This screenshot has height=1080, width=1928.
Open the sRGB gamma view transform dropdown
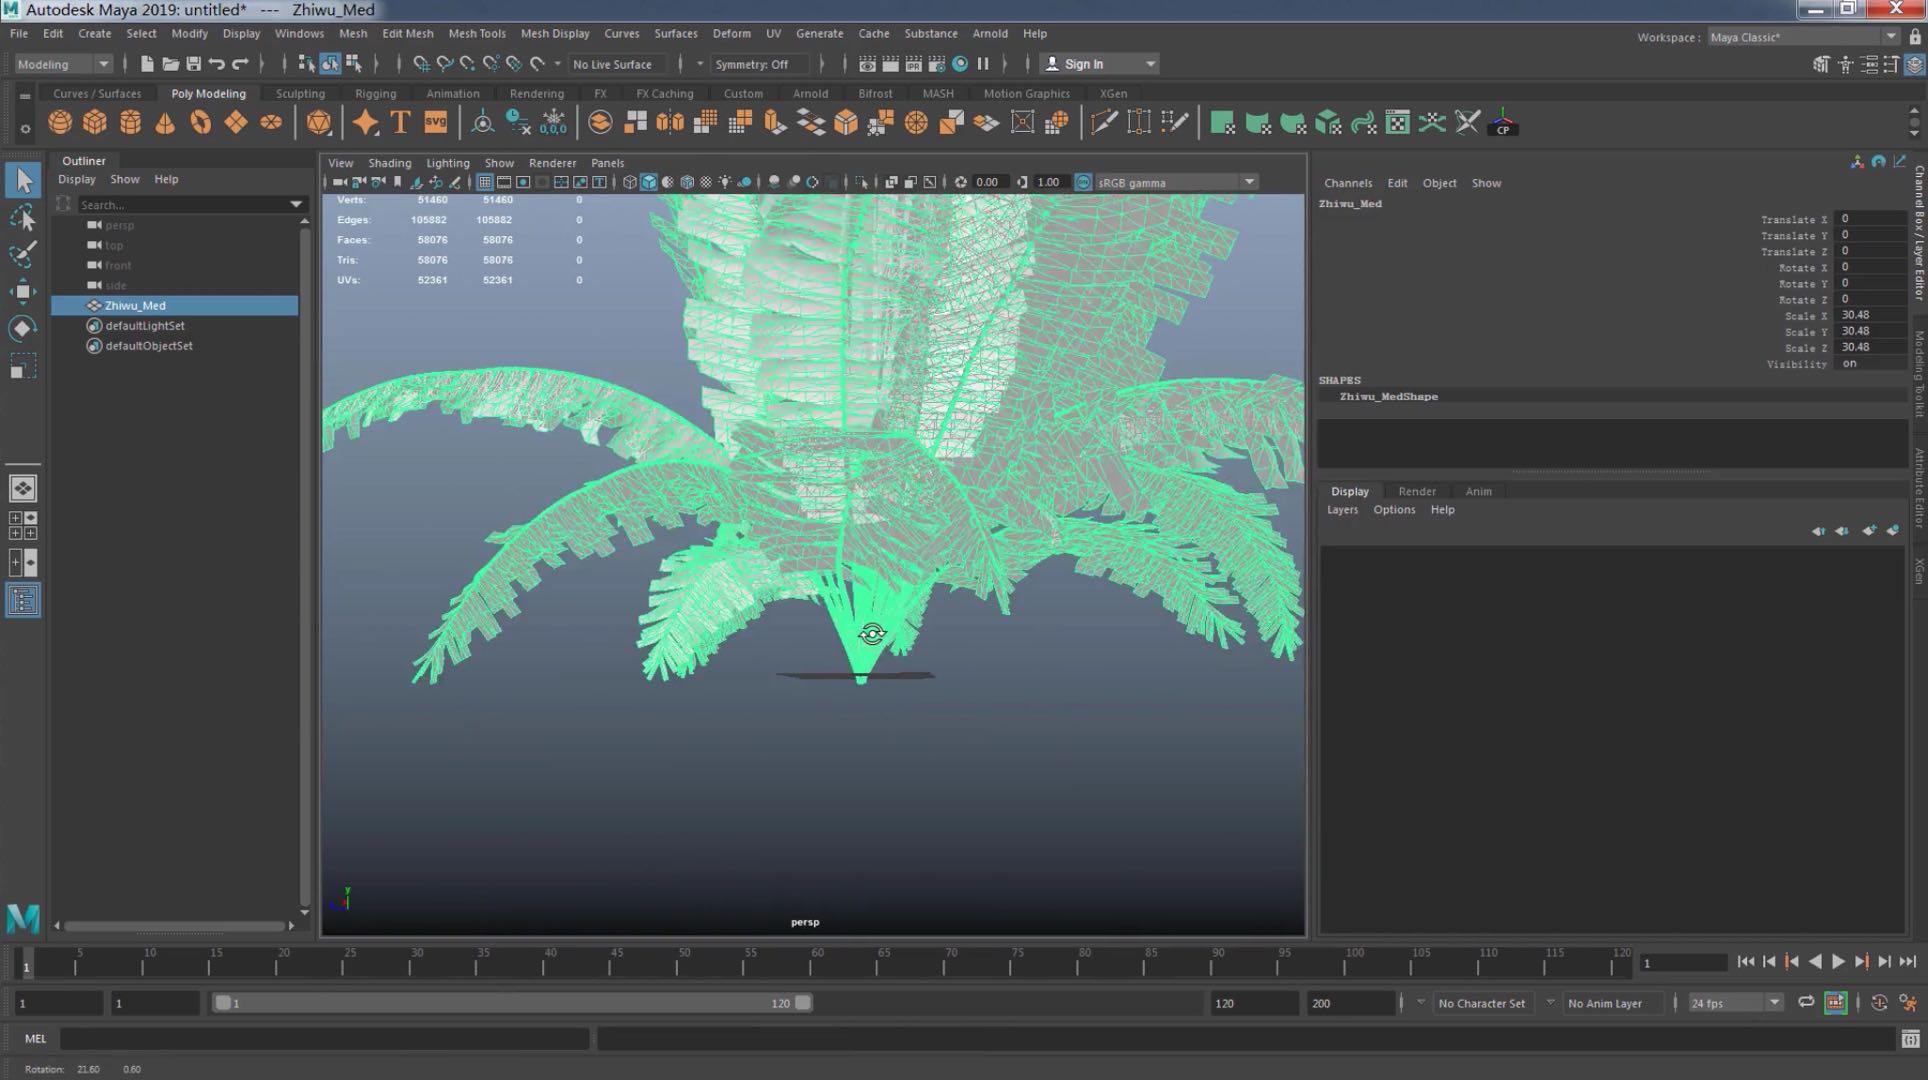coord(1249,182)
